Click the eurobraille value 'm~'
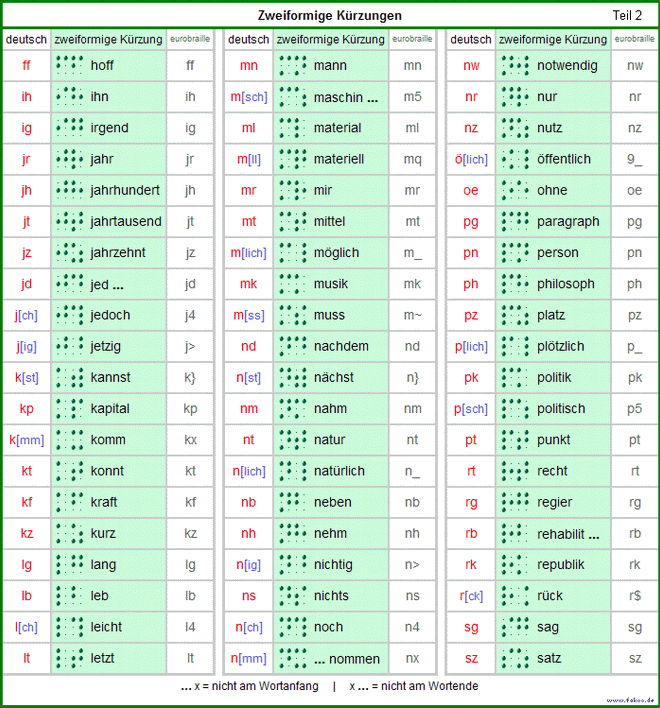This screenshot has height=708, width=660. pyautogui.click(x=412, y=315)
